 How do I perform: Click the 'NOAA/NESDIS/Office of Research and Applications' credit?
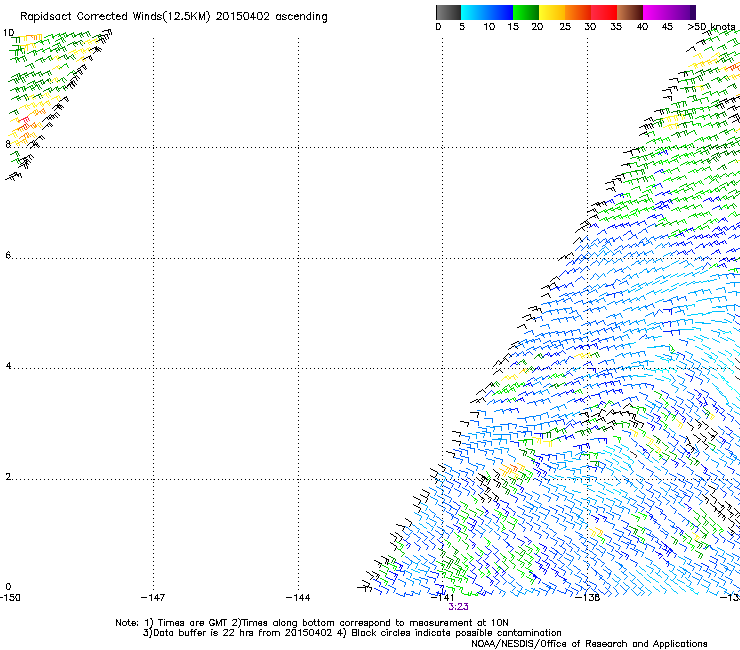(x=589, y=644)
